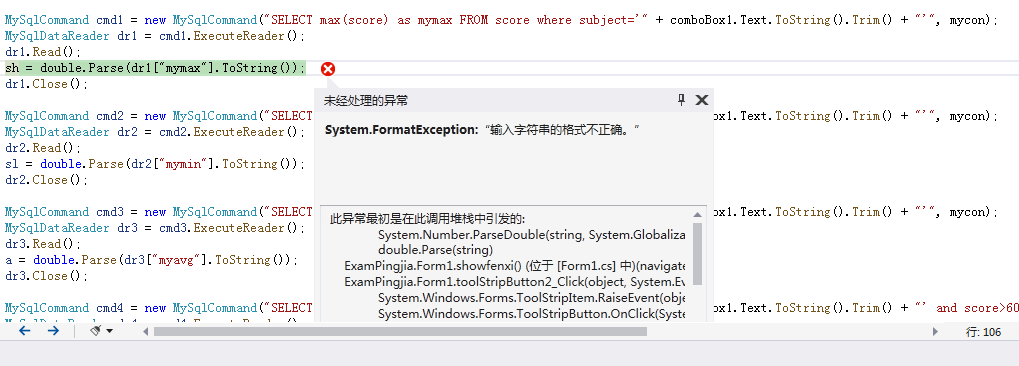Click the 未经处理的异常 popup title

(x=366, y=100)
